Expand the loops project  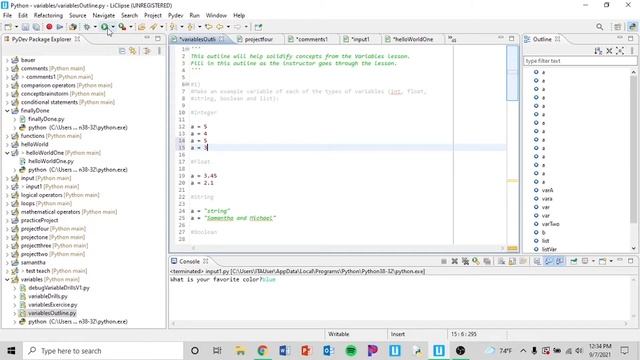tap(7, 203)
